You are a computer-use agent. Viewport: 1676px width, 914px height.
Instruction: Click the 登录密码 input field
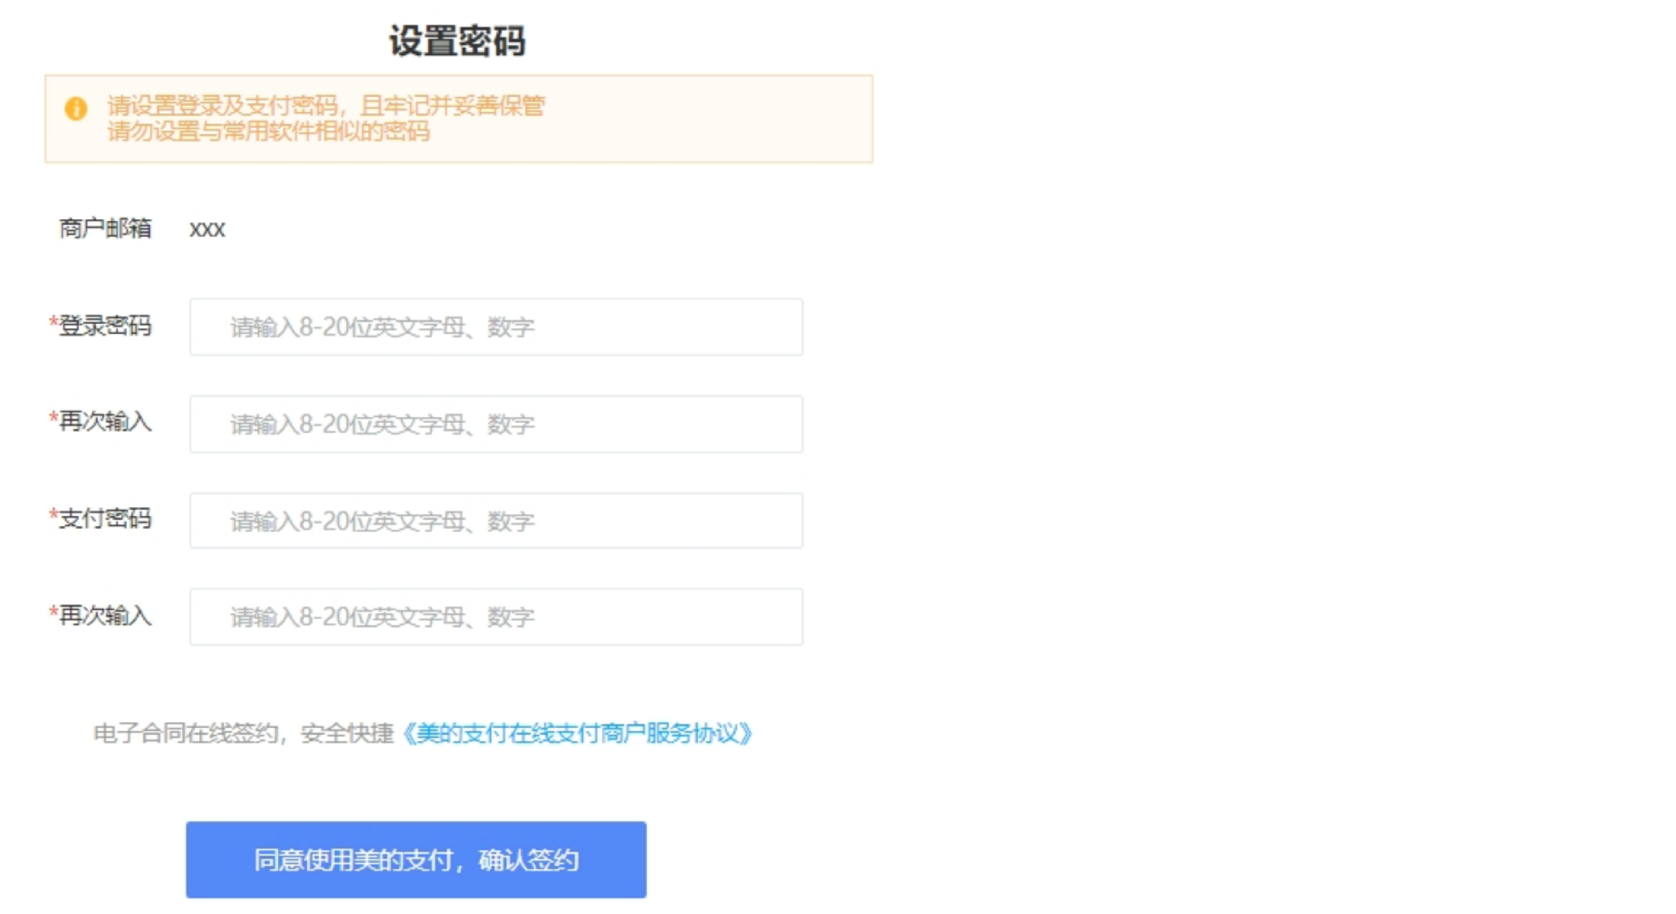coord(496,327)
